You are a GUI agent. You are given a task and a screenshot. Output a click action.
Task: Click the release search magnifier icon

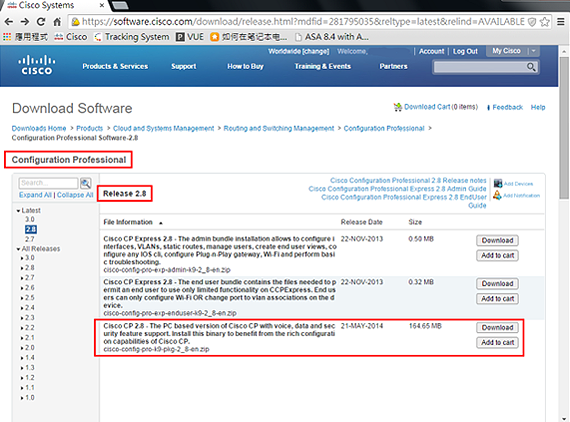86,183
